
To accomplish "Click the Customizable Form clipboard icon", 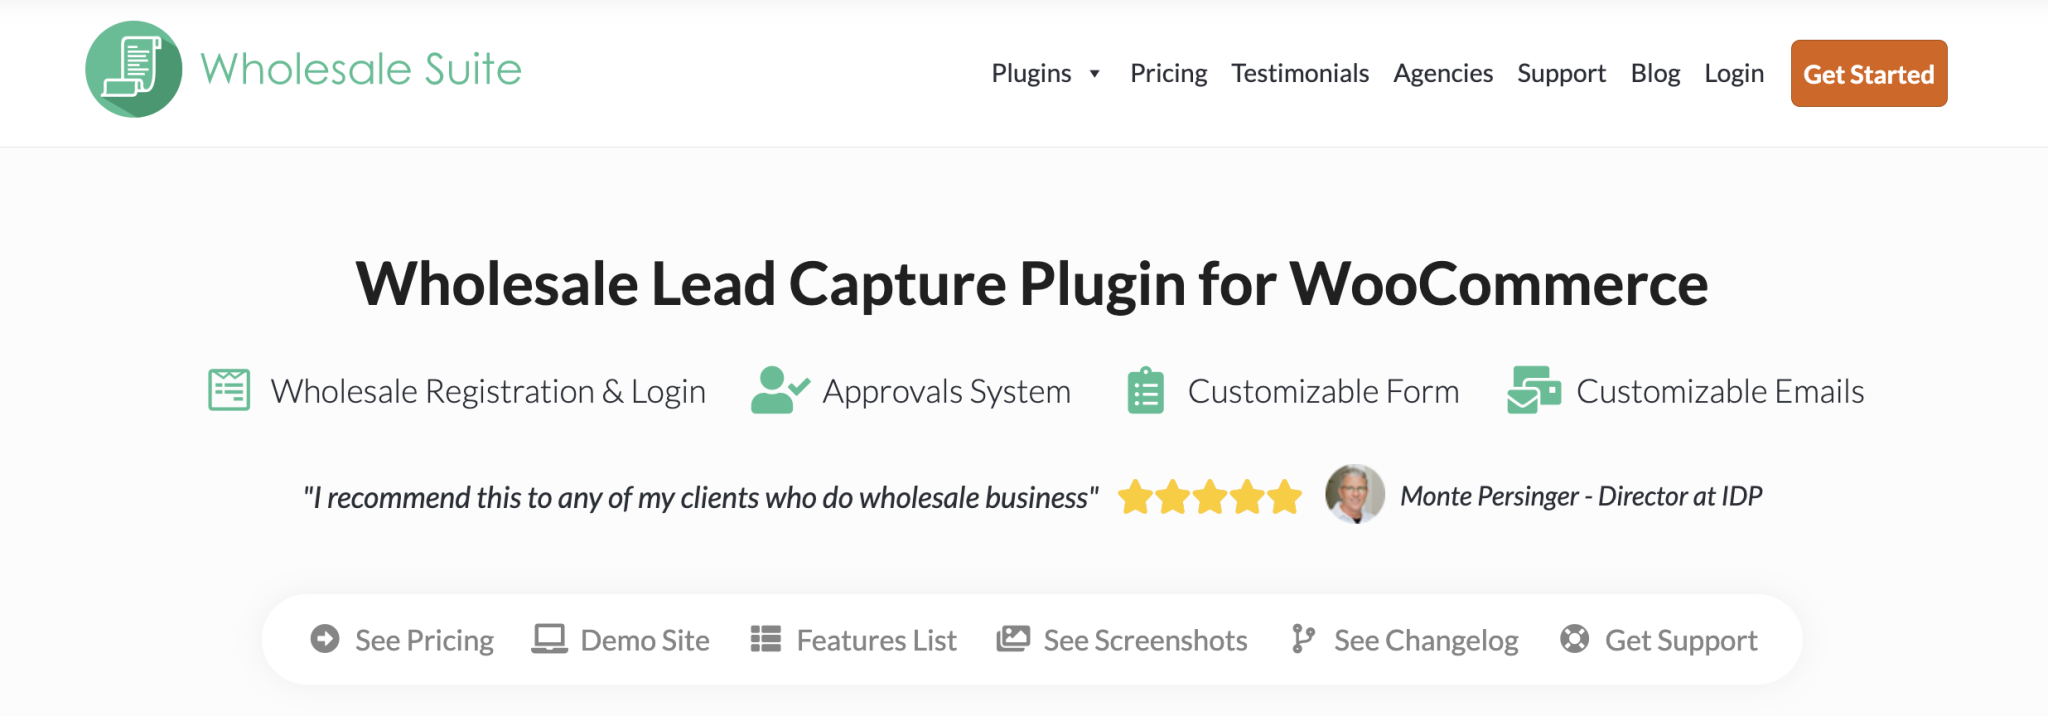I will (1145, 390).
